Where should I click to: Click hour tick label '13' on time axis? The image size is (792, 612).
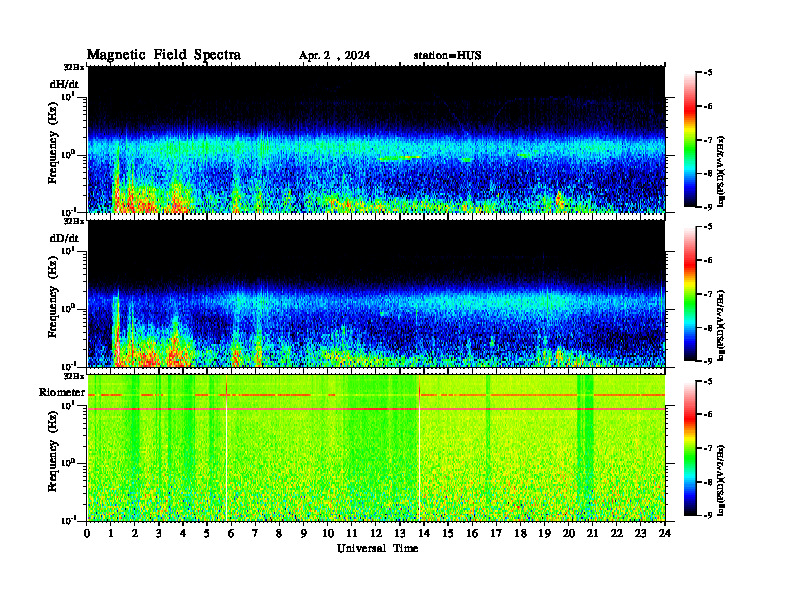click(400, 533)
